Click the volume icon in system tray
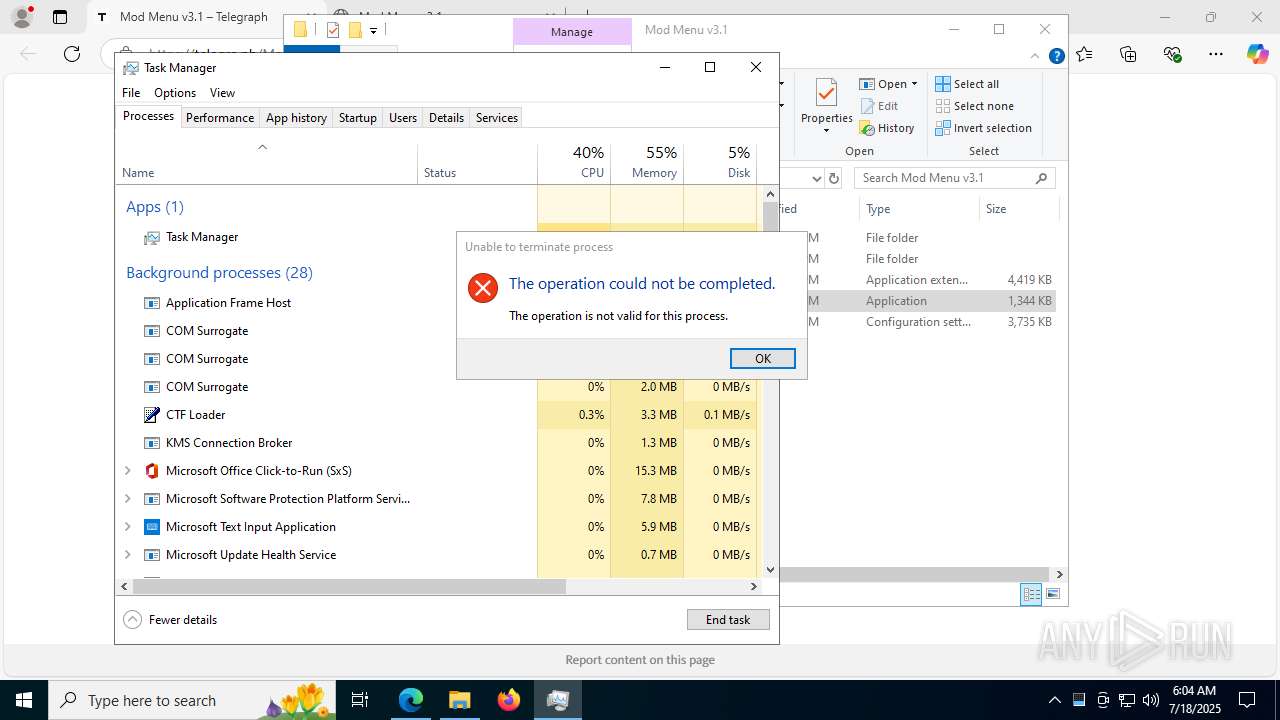 pos(1150,700)
